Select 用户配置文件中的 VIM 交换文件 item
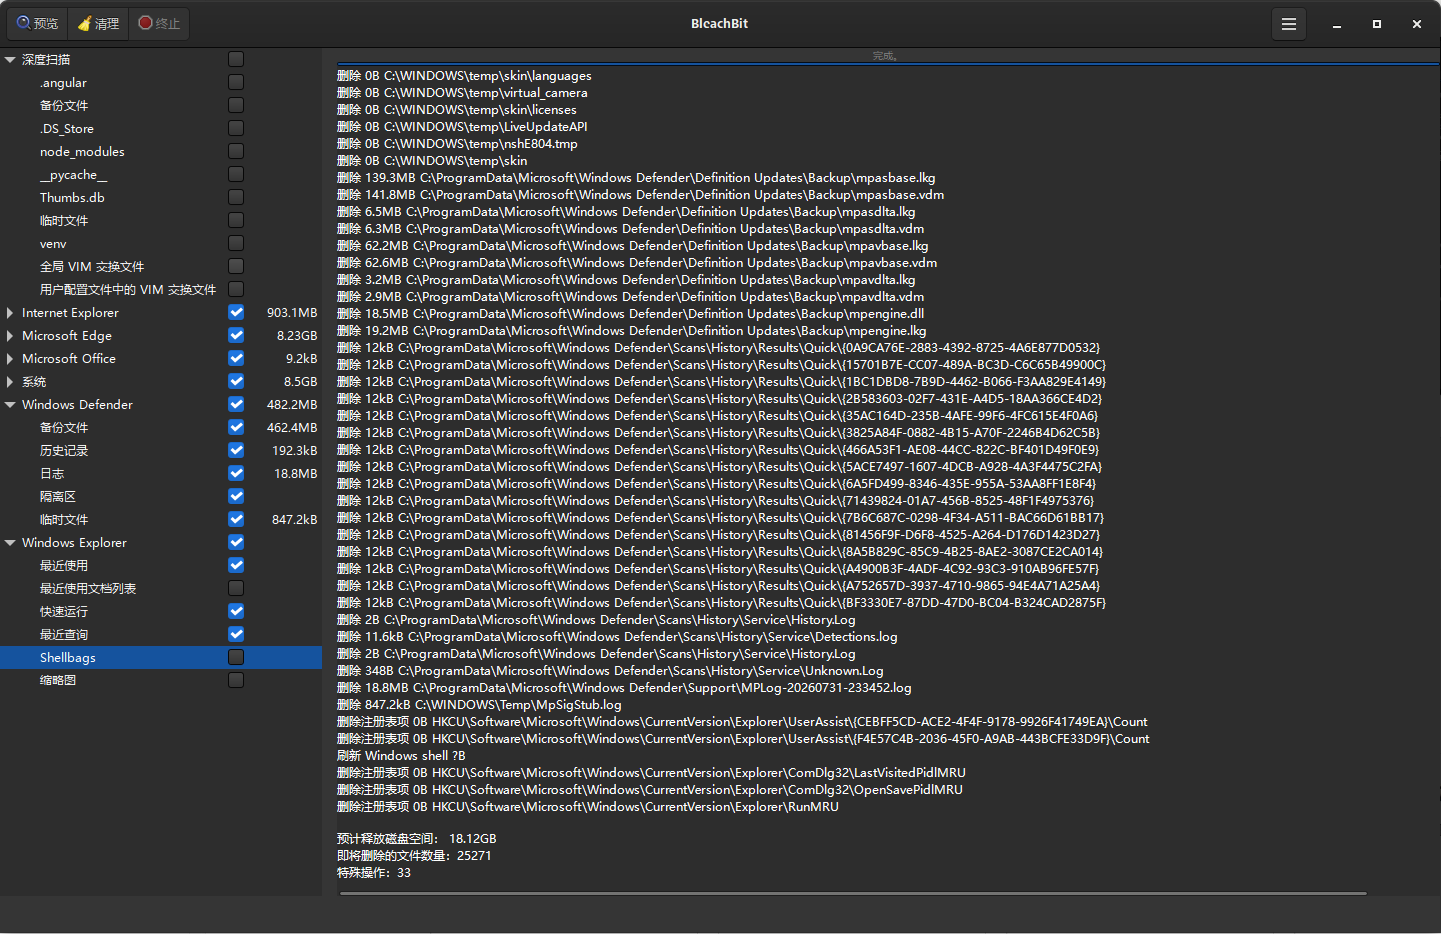Viewport: 1441px width, 934px height. 128,290
